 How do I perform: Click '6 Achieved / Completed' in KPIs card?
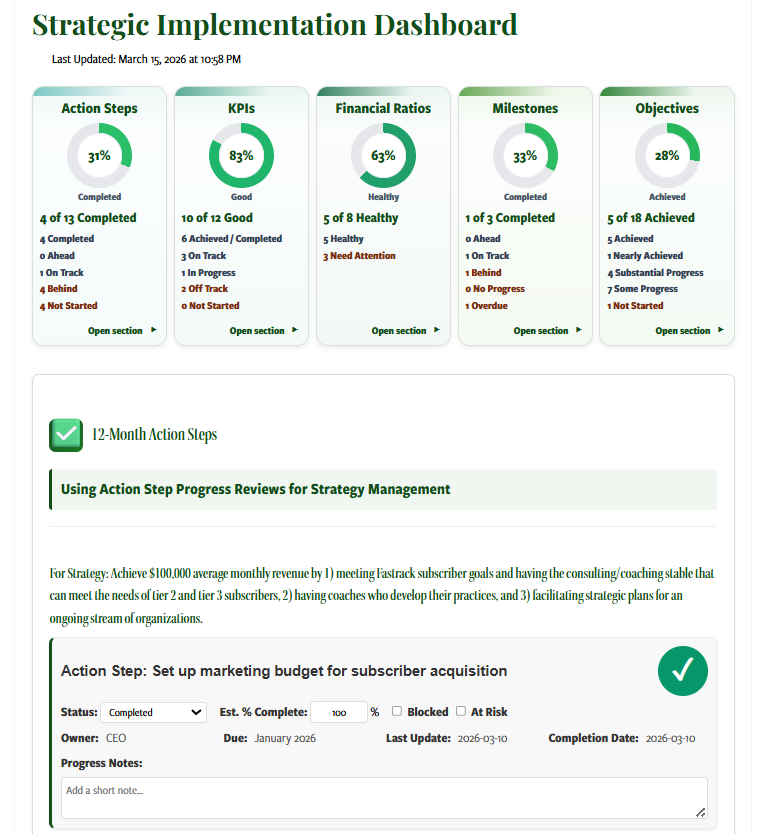[232, 239]
